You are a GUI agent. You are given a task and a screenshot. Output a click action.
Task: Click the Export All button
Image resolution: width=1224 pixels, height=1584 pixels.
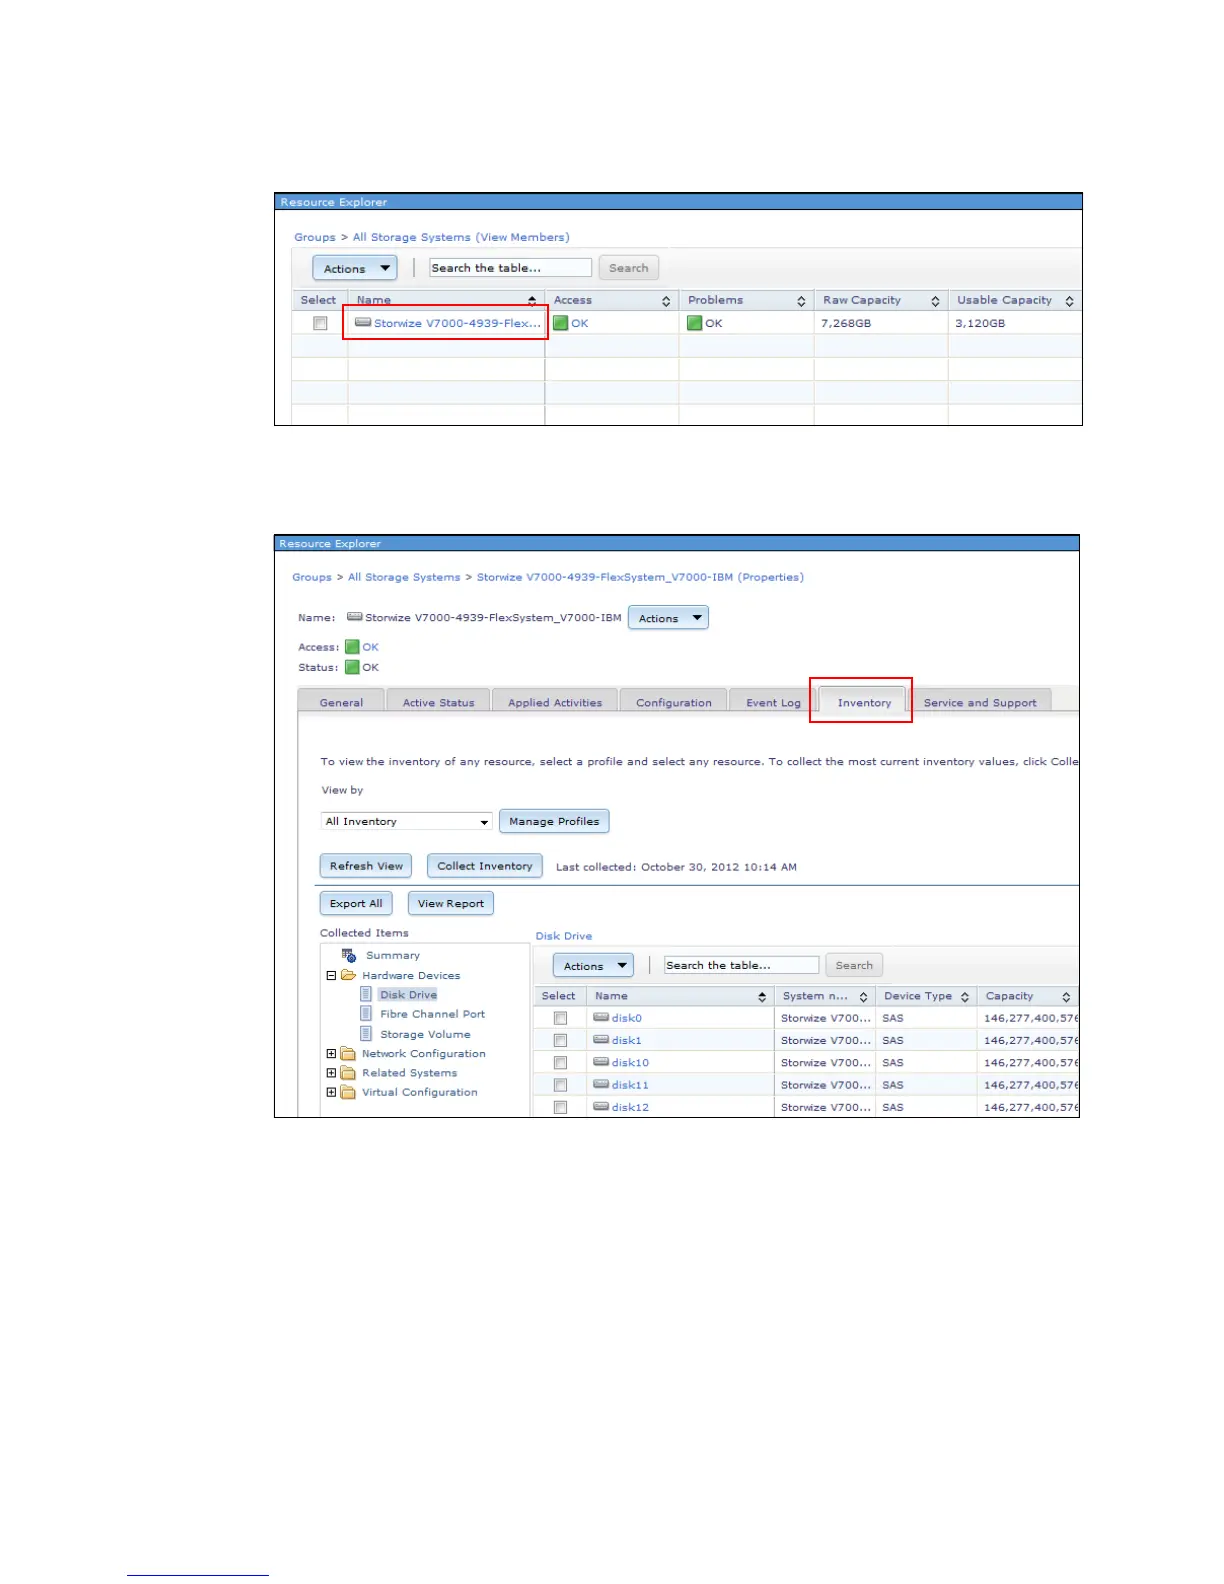point(356,903)
